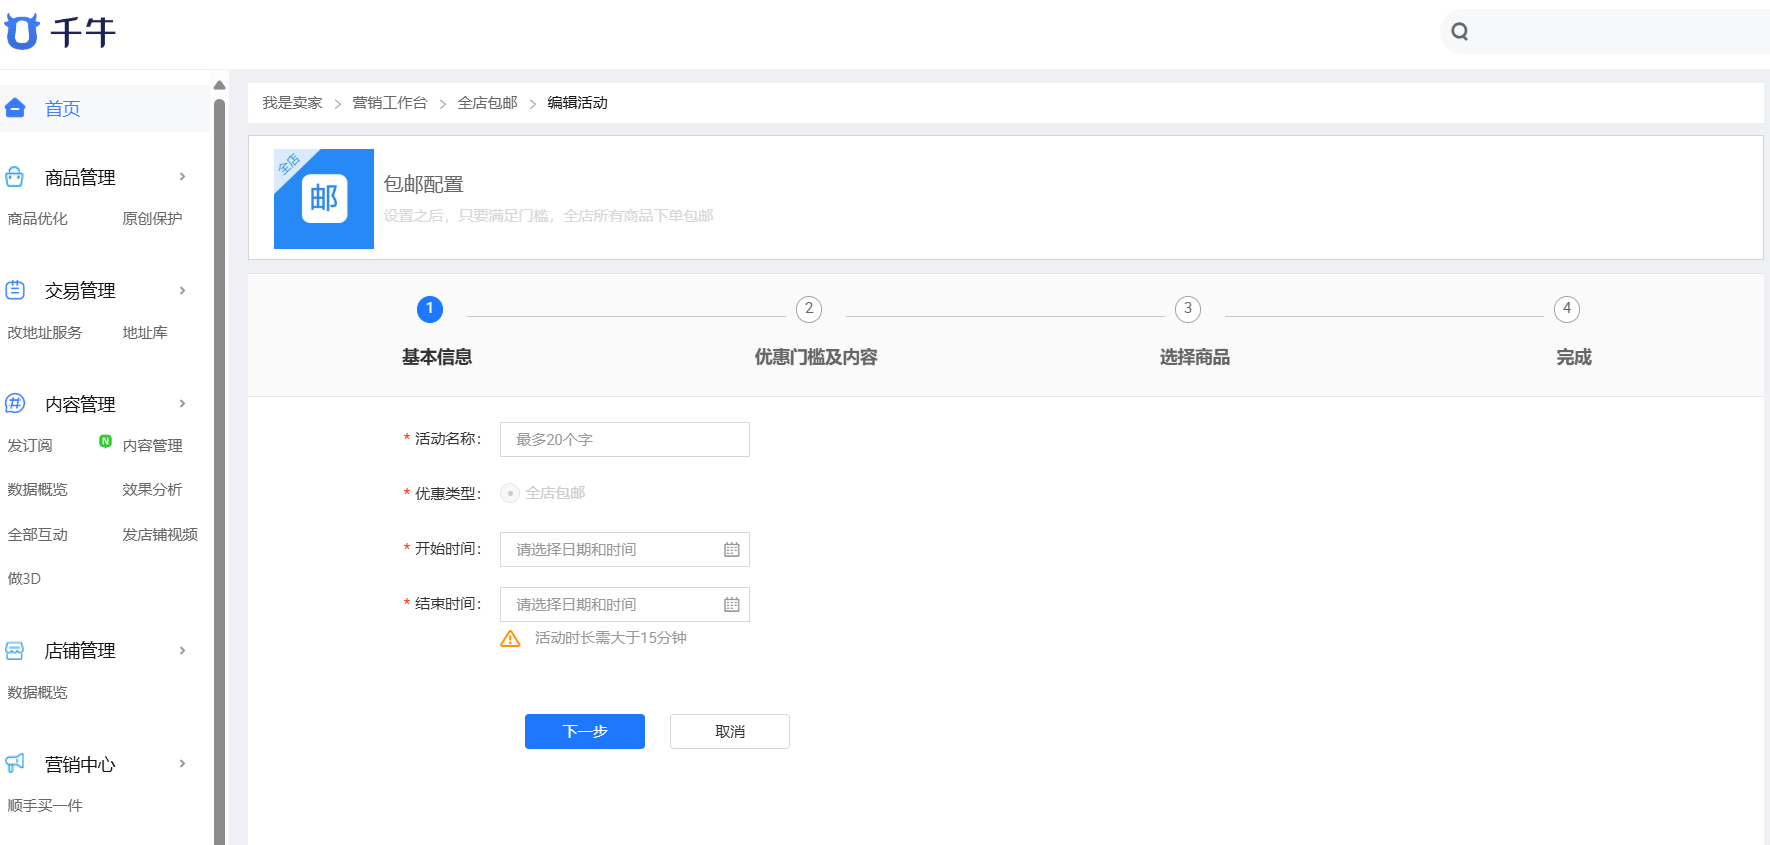This screenshot has width=1770, height=845.
Task: Click step 1 circle 基本信息
Action: click(x=430, y=309)
